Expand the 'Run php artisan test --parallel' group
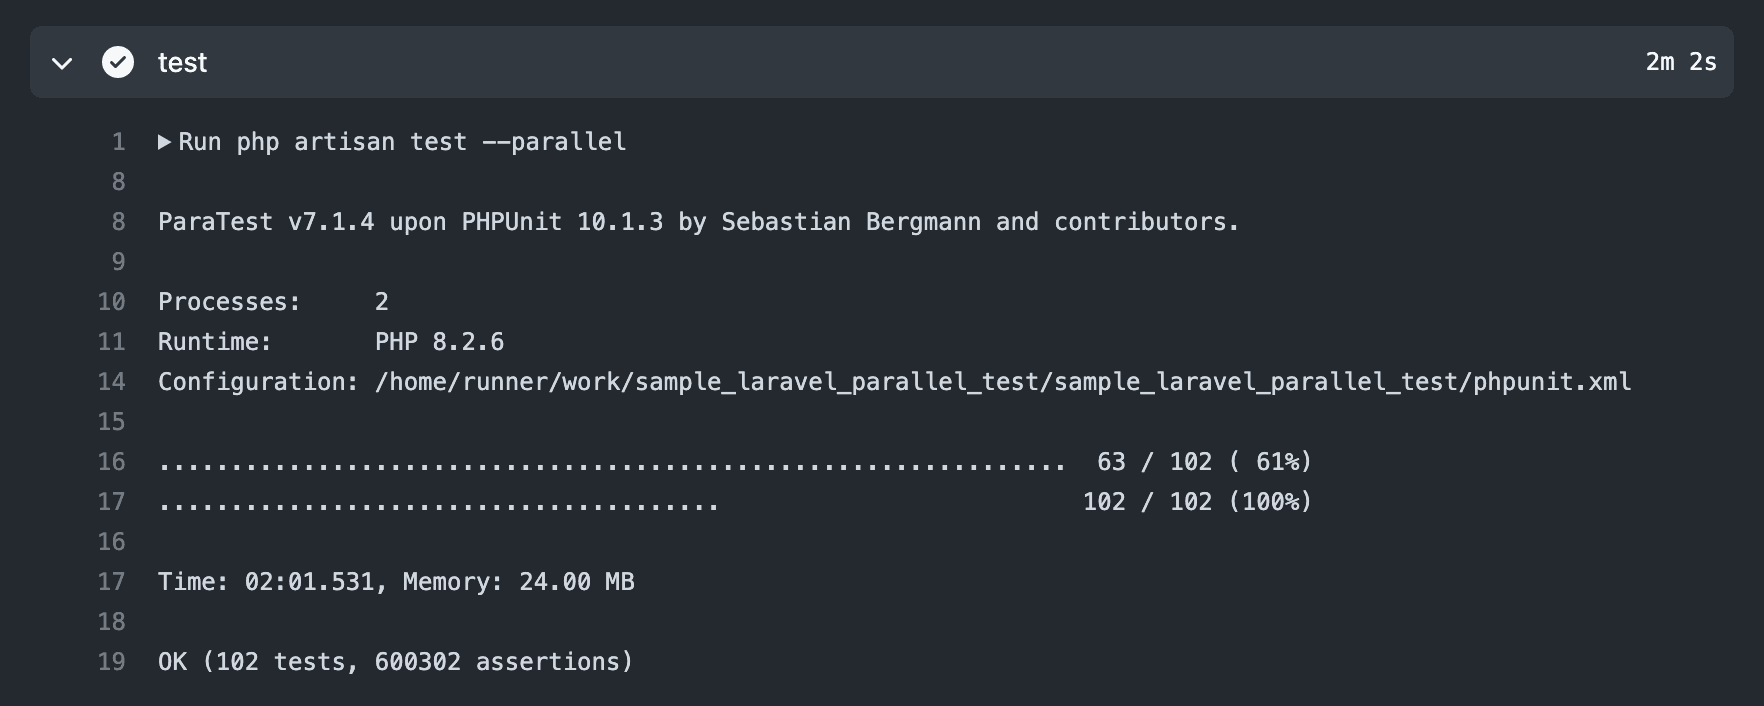Screen dimensions: 1764x706 pos(164,142)
